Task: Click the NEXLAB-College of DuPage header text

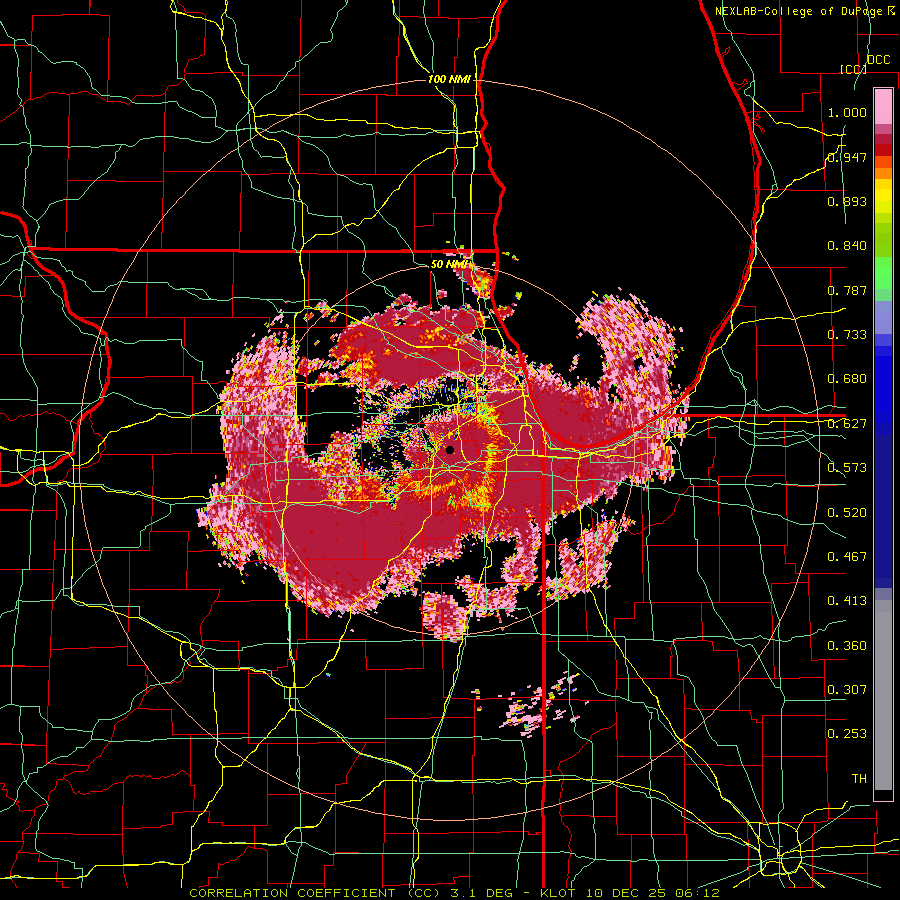Action: coord(801,11)
